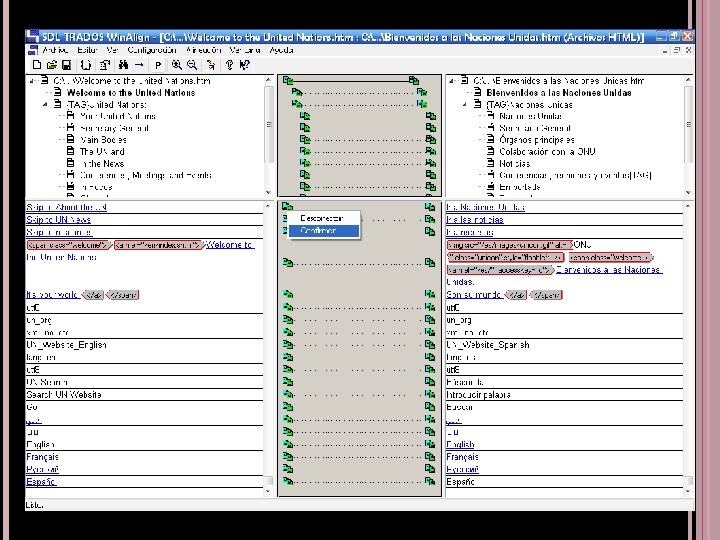Click the right link icon of the 'Órganos principales' row
The image size is (720, 540).
pyautogui.click(x=431, y=139)
